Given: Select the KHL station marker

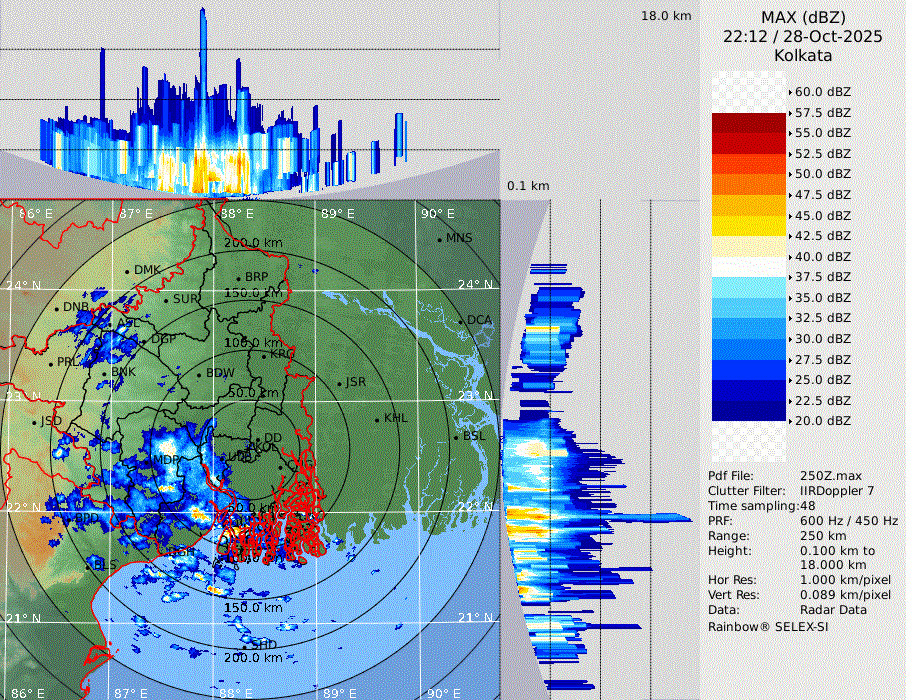Looking at the screenshot, I should click(x=377, y=419).
